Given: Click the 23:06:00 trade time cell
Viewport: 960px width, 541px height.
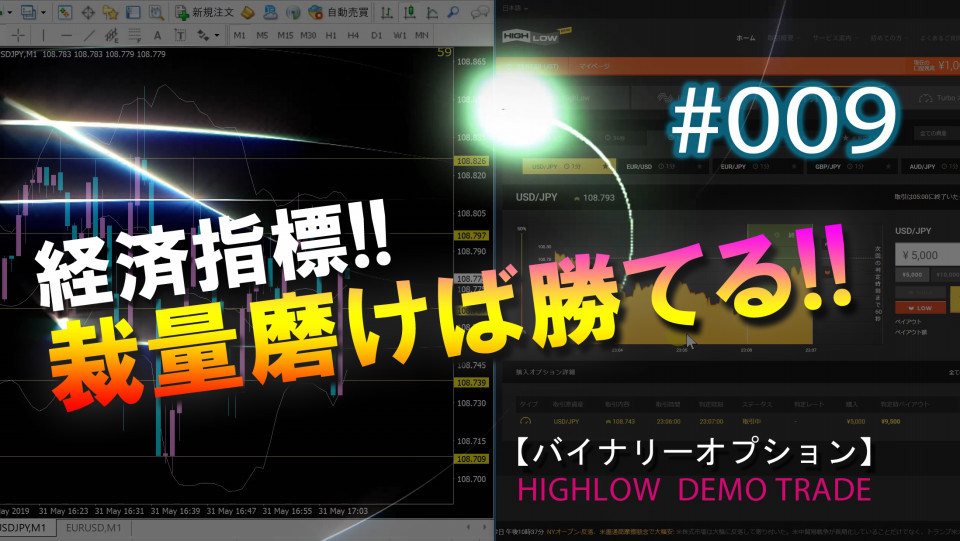Looking at the screenshot, I should (668, 421).
